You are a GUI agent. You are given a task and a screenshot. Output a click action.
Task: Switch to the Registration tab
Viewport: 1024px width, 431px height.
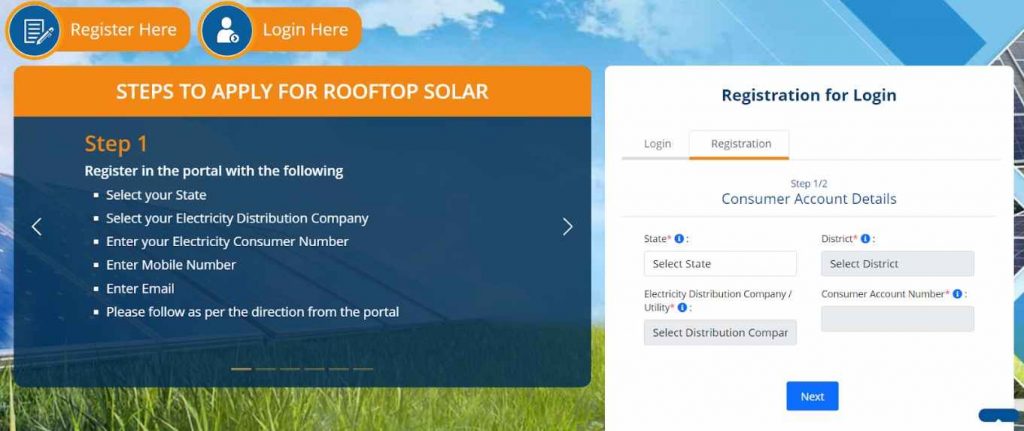741,144
